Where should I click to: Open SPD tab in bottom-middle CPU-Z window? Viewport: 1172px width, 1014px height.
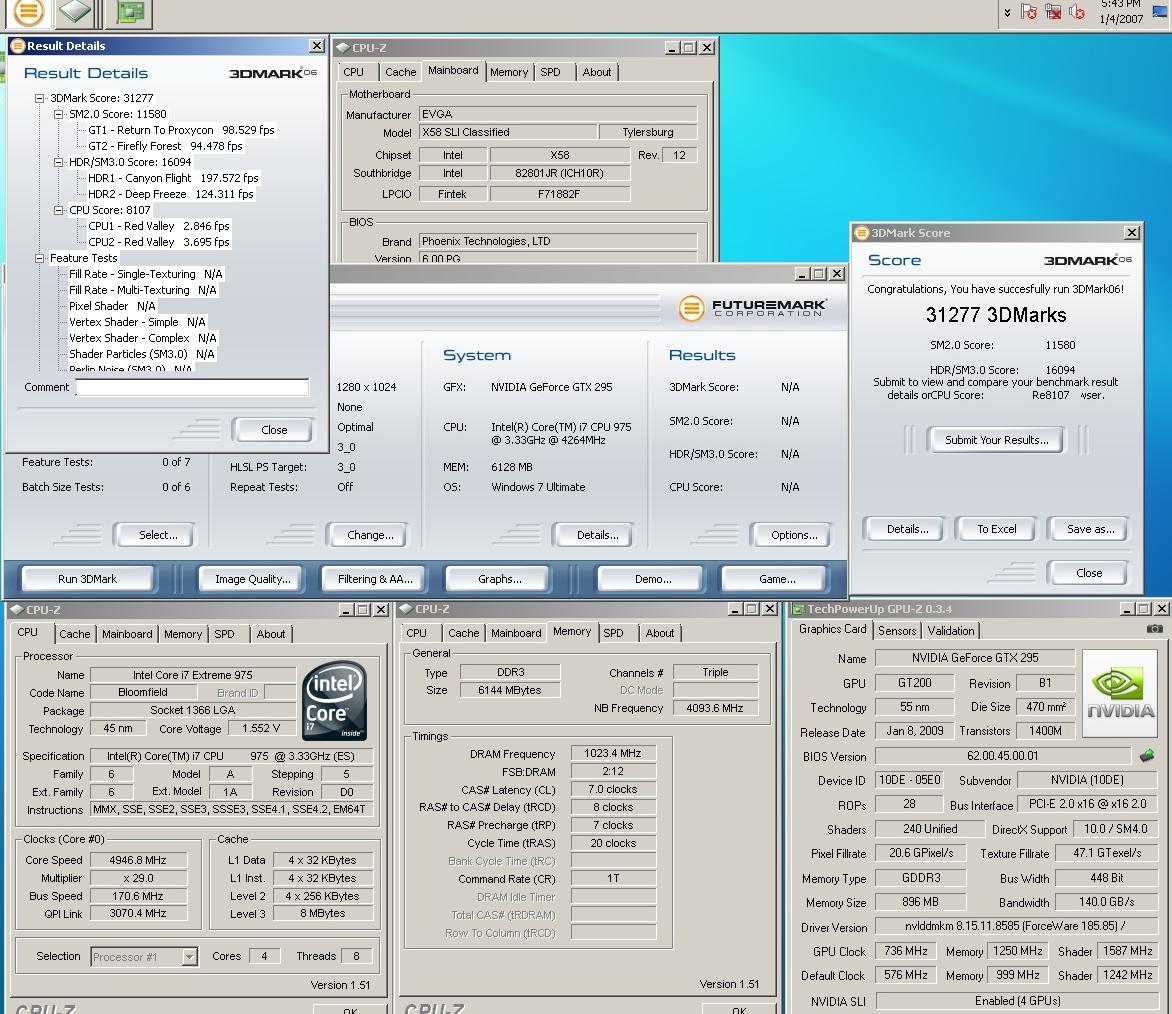(x=613, y=633)
